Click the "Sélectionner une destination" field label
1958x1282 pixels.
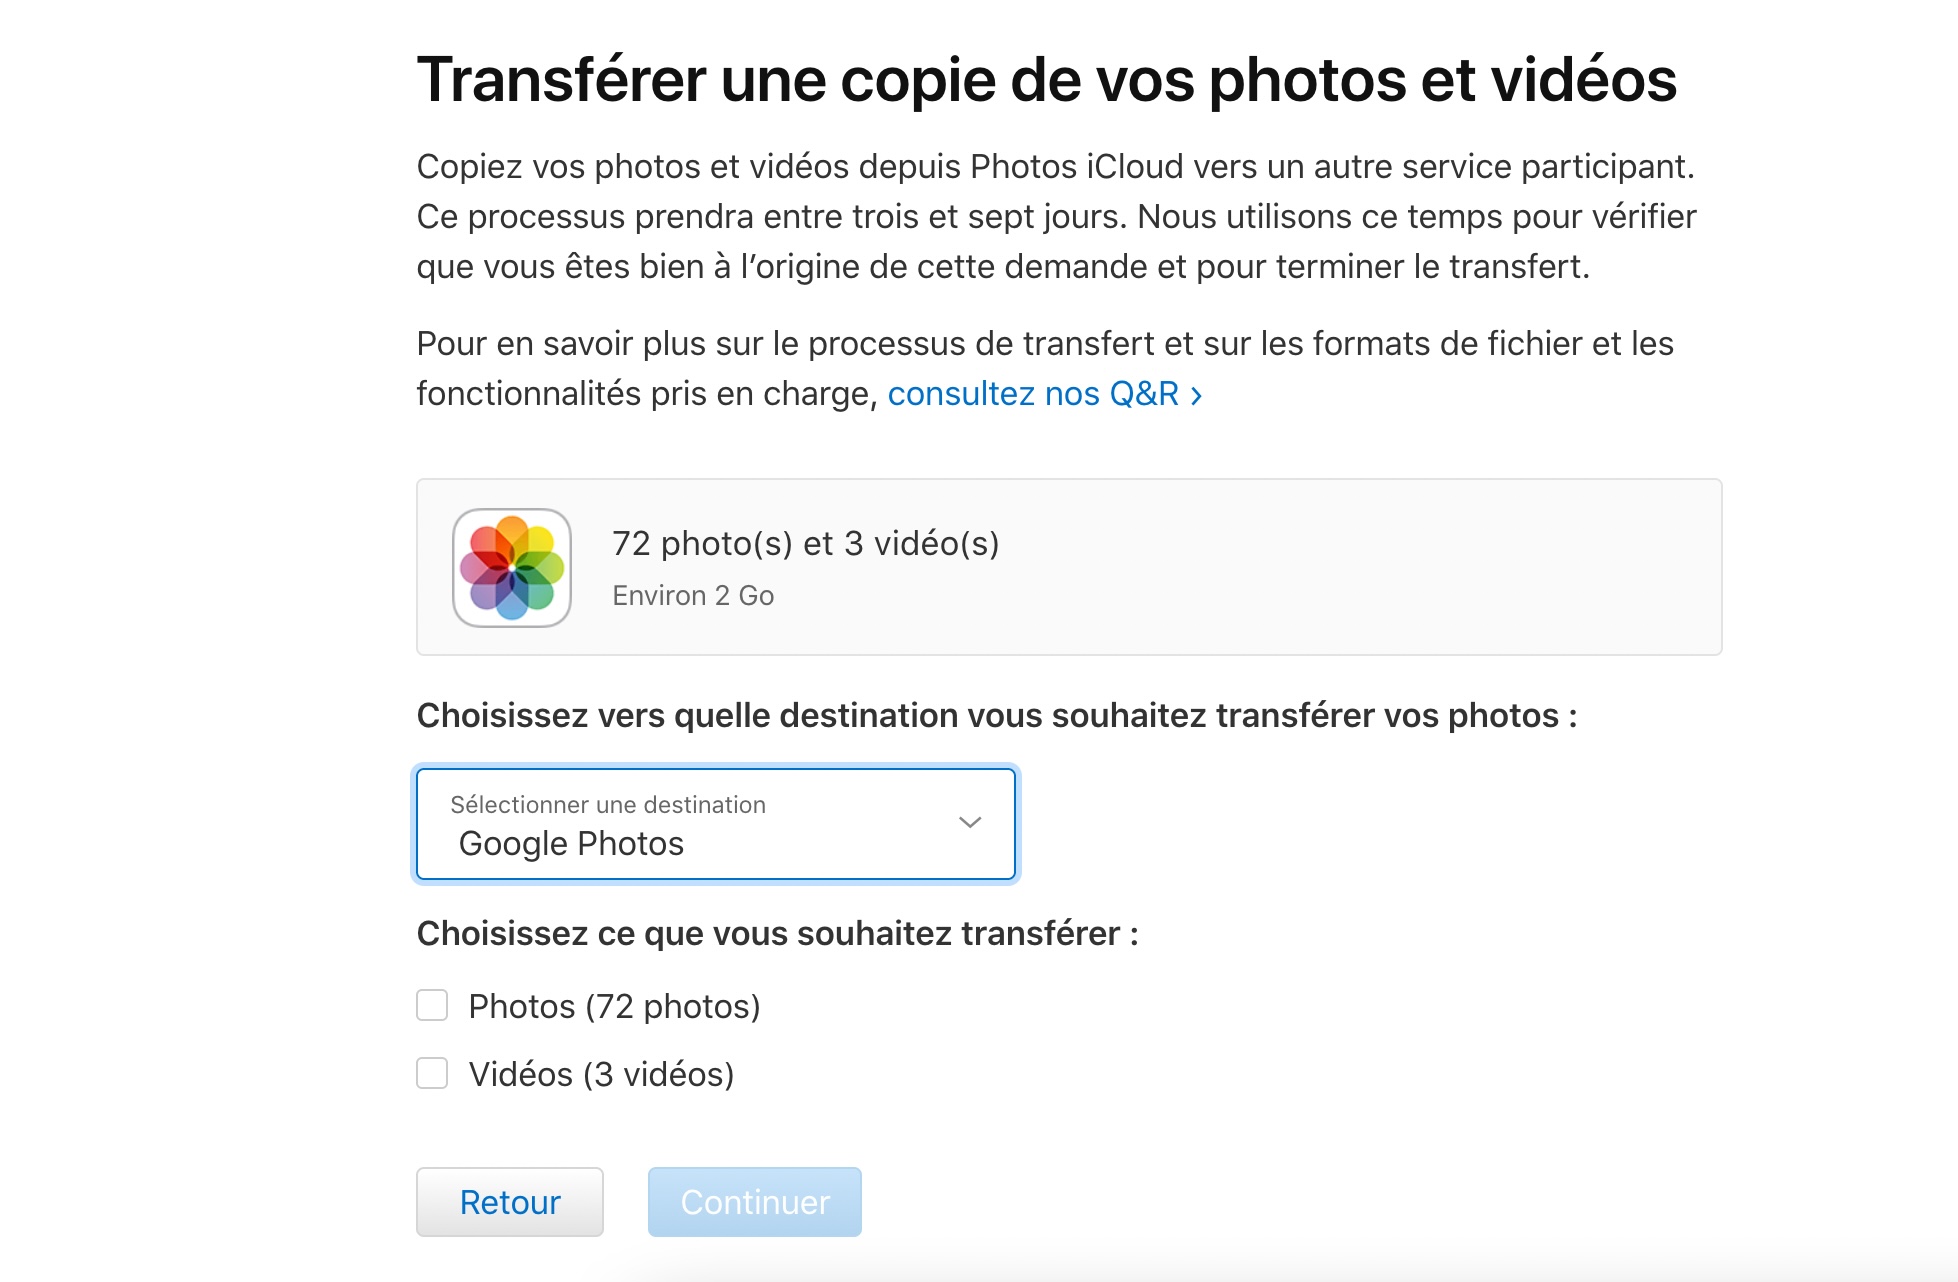pyautogui.click(x=607, y=805)
